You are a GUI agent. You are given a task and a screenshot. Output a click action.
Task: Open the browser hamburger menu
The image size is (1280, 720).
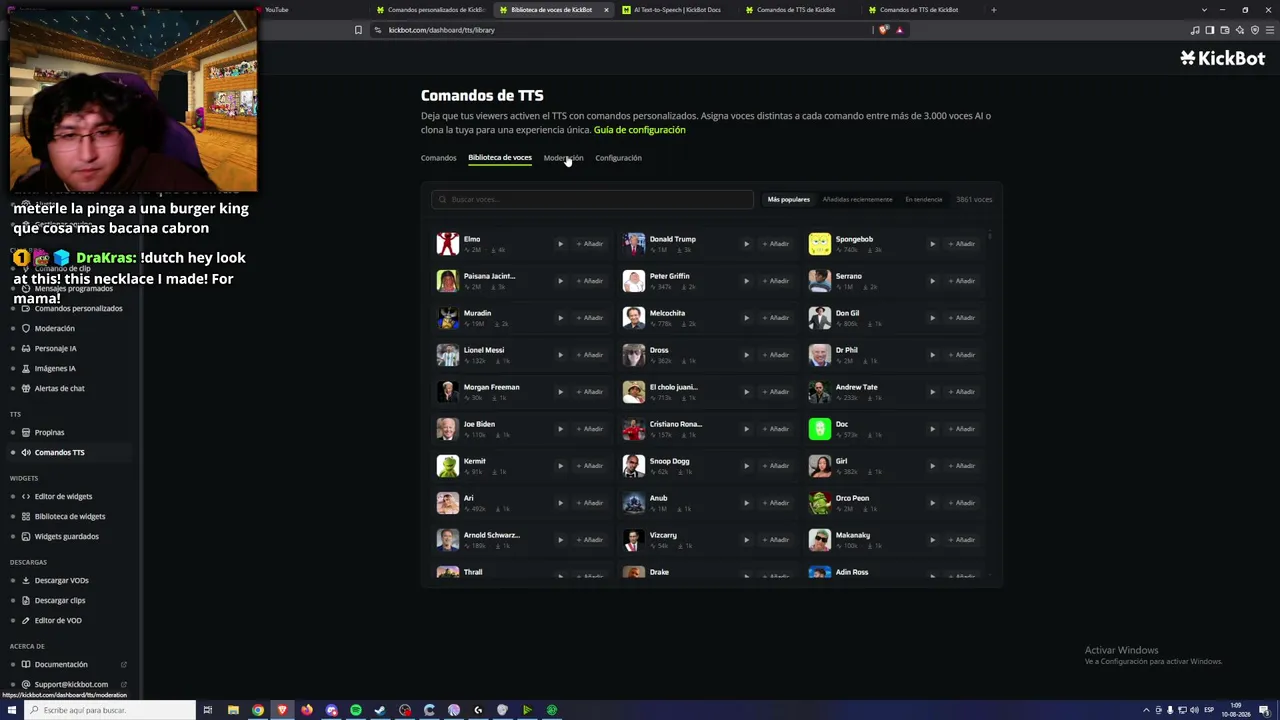point(1269,30)
